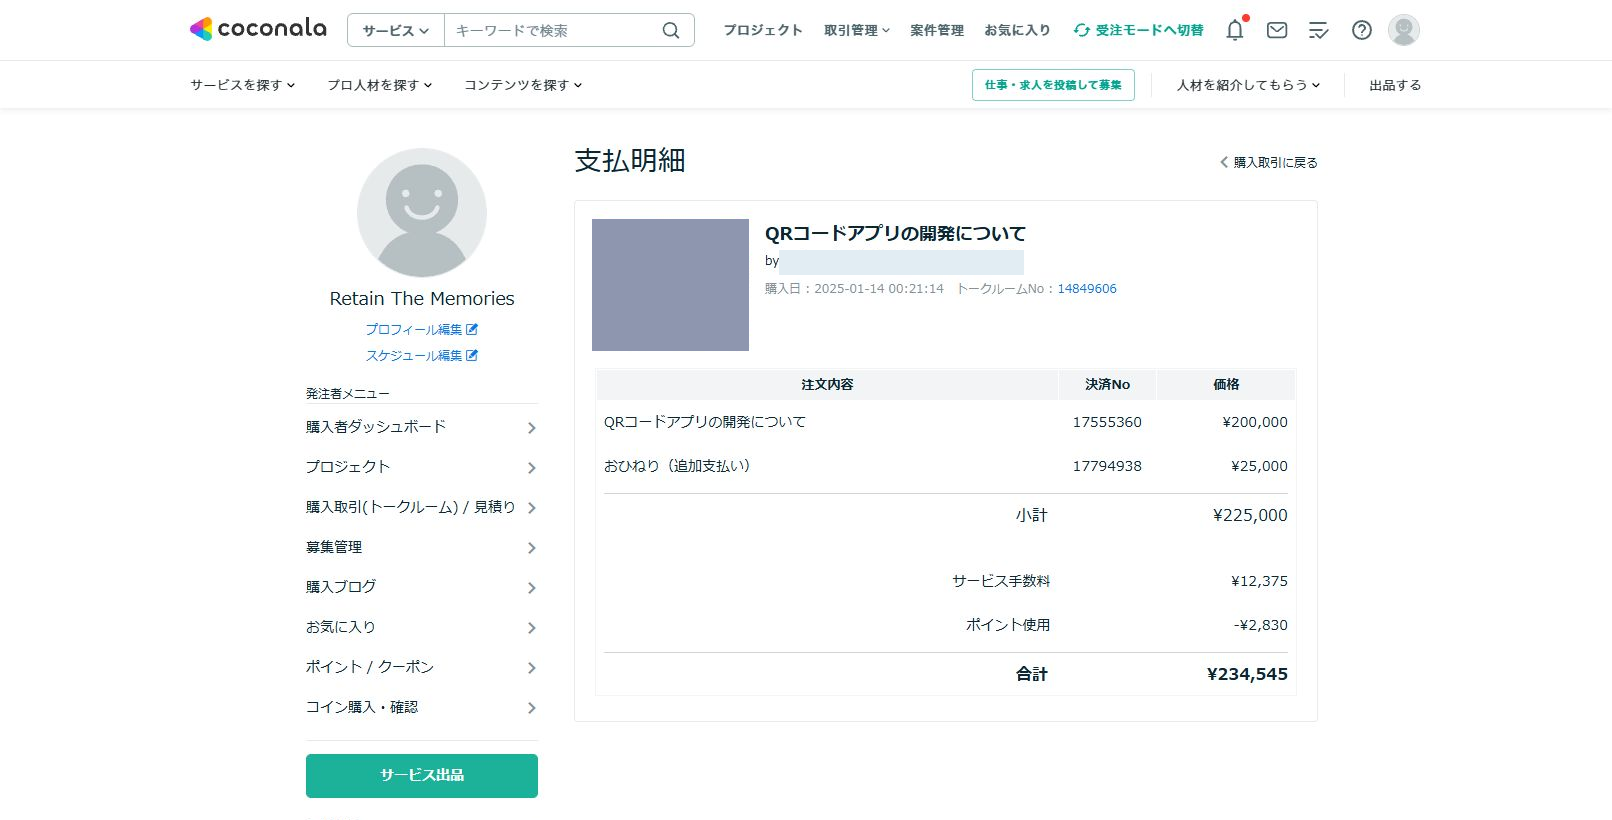The image size is (1612, 820).
Task: Click the 仕事・求人を投稿して募集 button
Action: tap(1053, 85)
